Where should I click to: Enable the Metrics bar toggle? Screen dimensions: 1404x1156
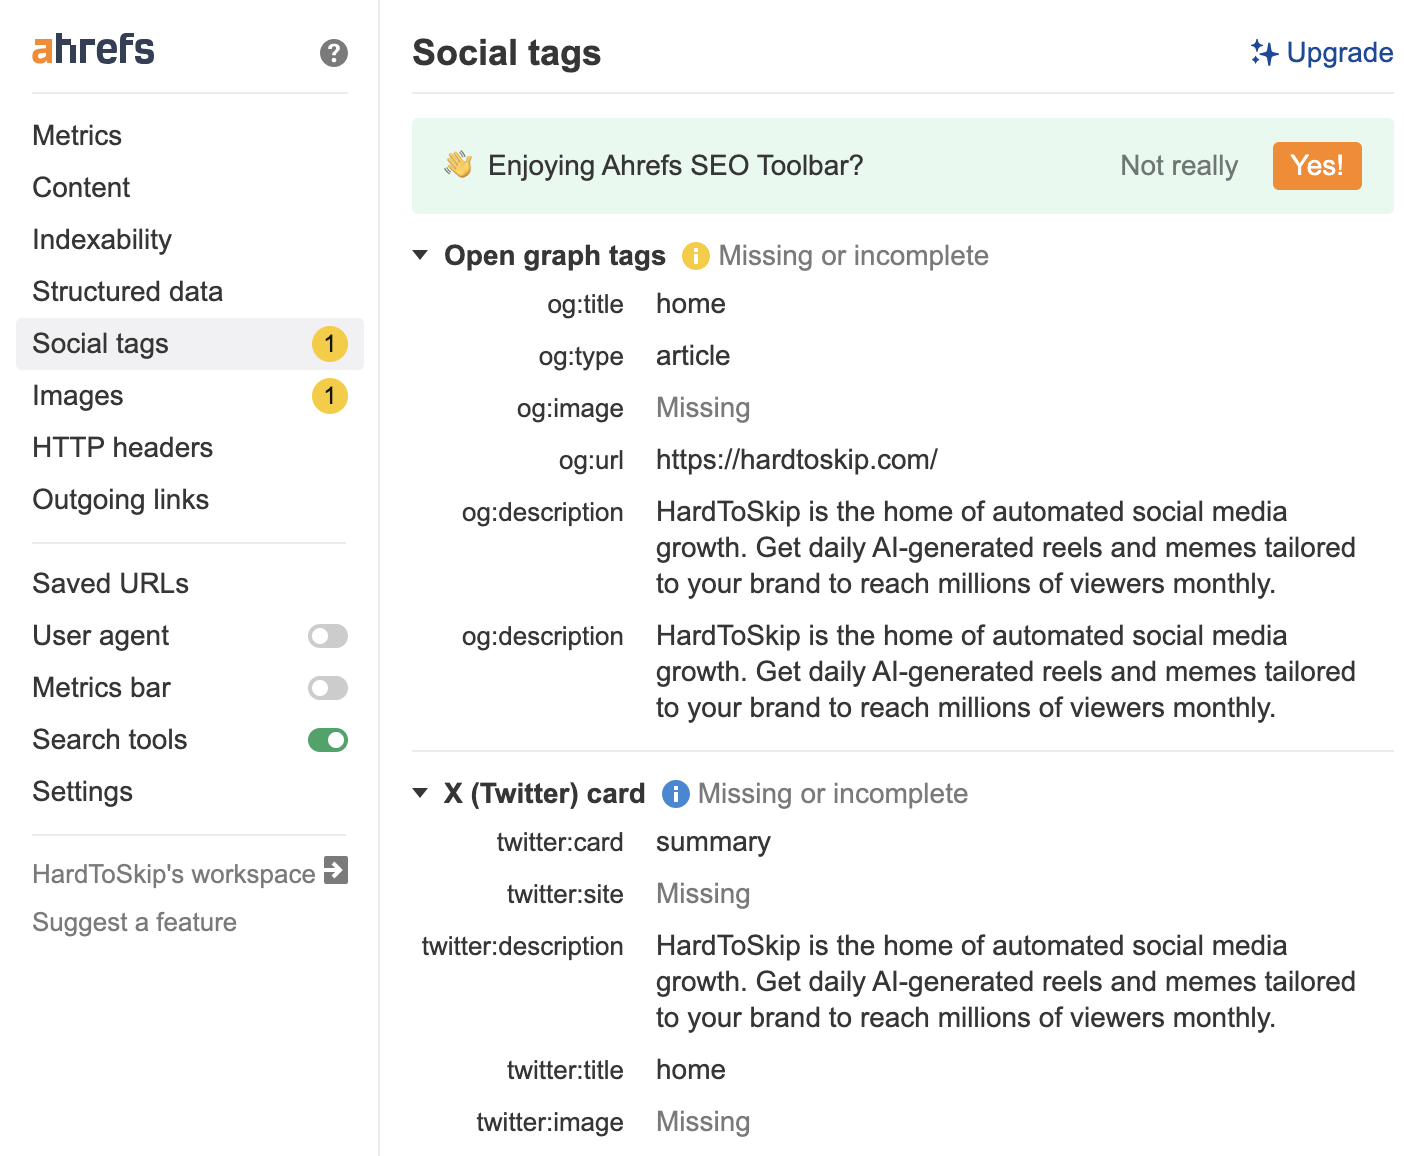tap(327, 688)
